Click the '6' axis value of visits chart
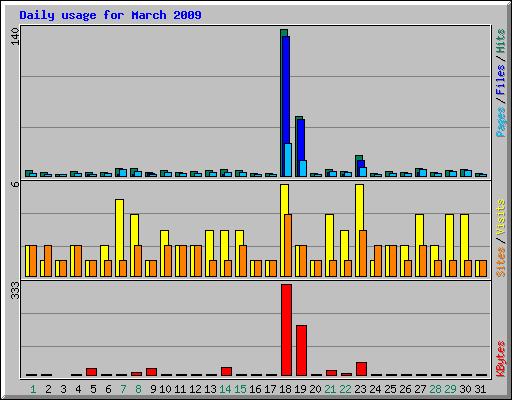The width and height of the screenshot is (512, 400). 15,184
